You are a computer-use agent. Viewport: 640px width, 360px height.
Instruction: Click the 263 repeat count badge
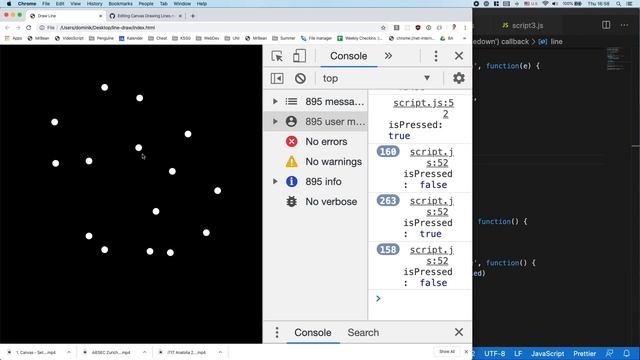388,201
